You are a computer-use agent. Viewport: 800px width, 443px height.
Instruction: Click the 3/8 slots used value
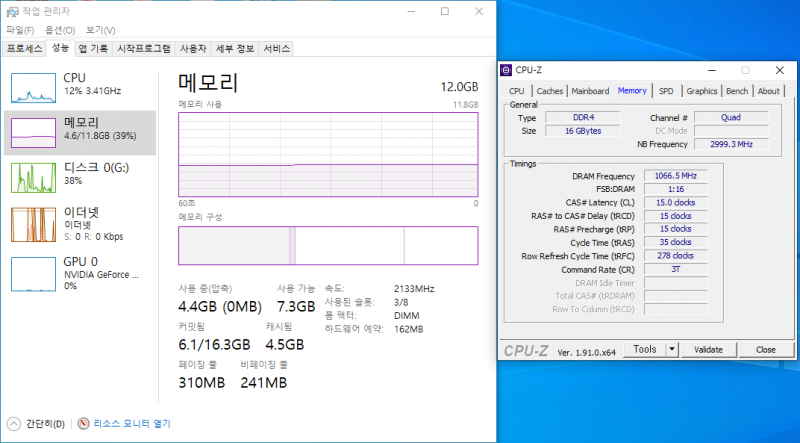[401, 302]
